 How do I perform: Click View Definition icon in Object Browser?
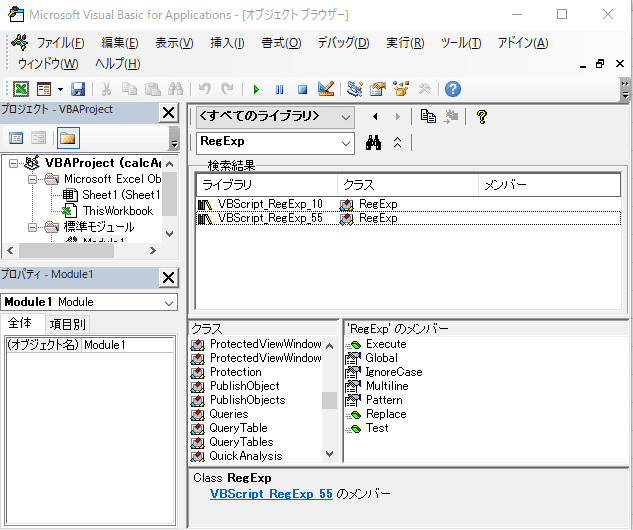pyautogui.click(x=451, y=117)
